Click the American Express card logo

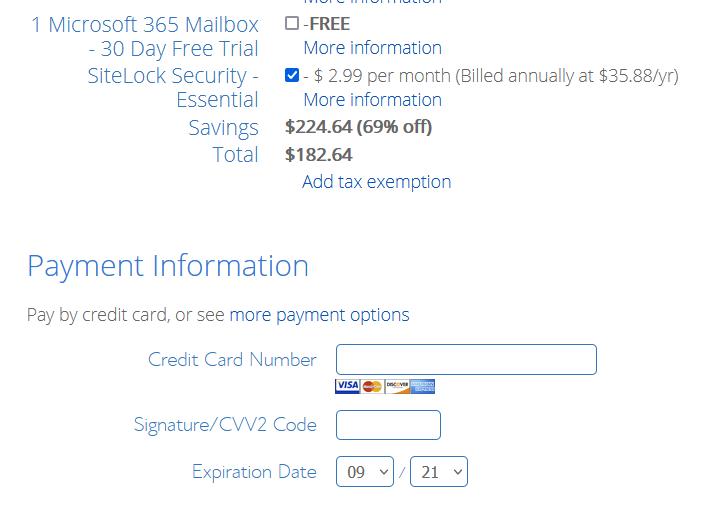click(422, 386)
